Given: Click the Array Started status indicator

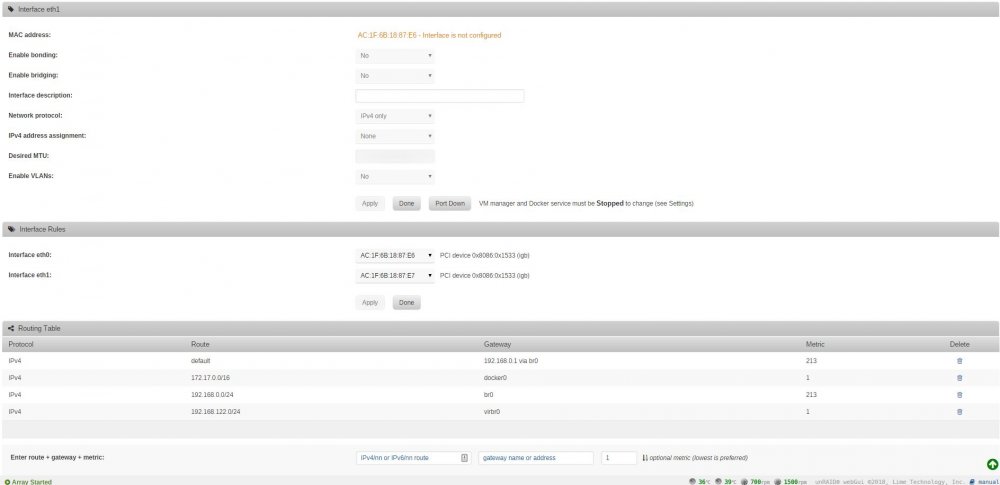Looking at the screenshot, I should (x=28, y=482).
